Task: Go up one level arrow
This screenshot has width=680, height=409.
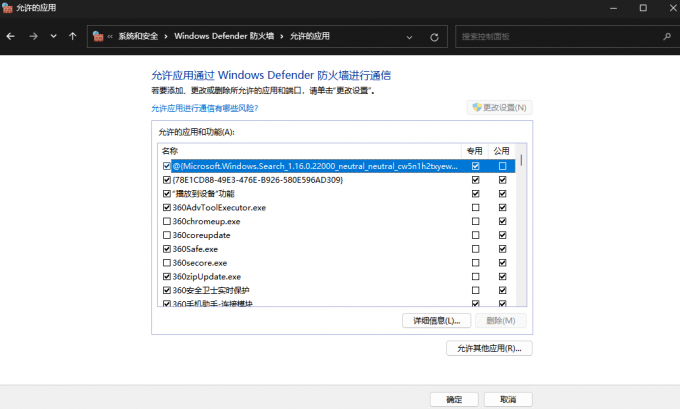Action: click(x=72, y=36)
